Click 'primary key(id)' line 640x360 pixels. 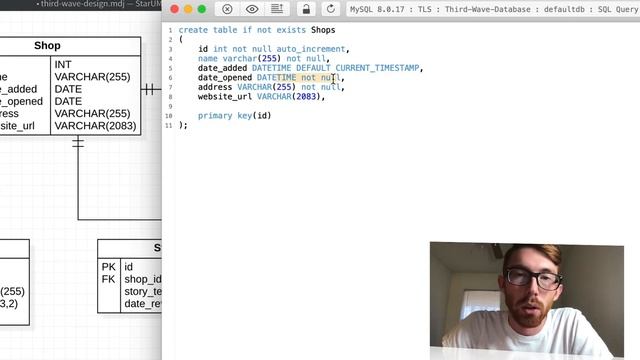click(235, 116)
